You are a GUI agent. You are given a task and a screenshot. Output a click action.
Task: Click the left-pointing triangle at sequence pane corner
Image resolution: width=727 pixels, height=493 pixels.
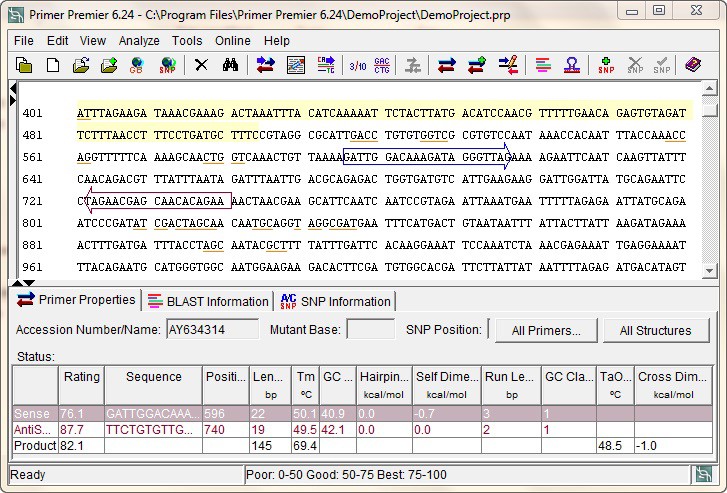tap(13, 88)
